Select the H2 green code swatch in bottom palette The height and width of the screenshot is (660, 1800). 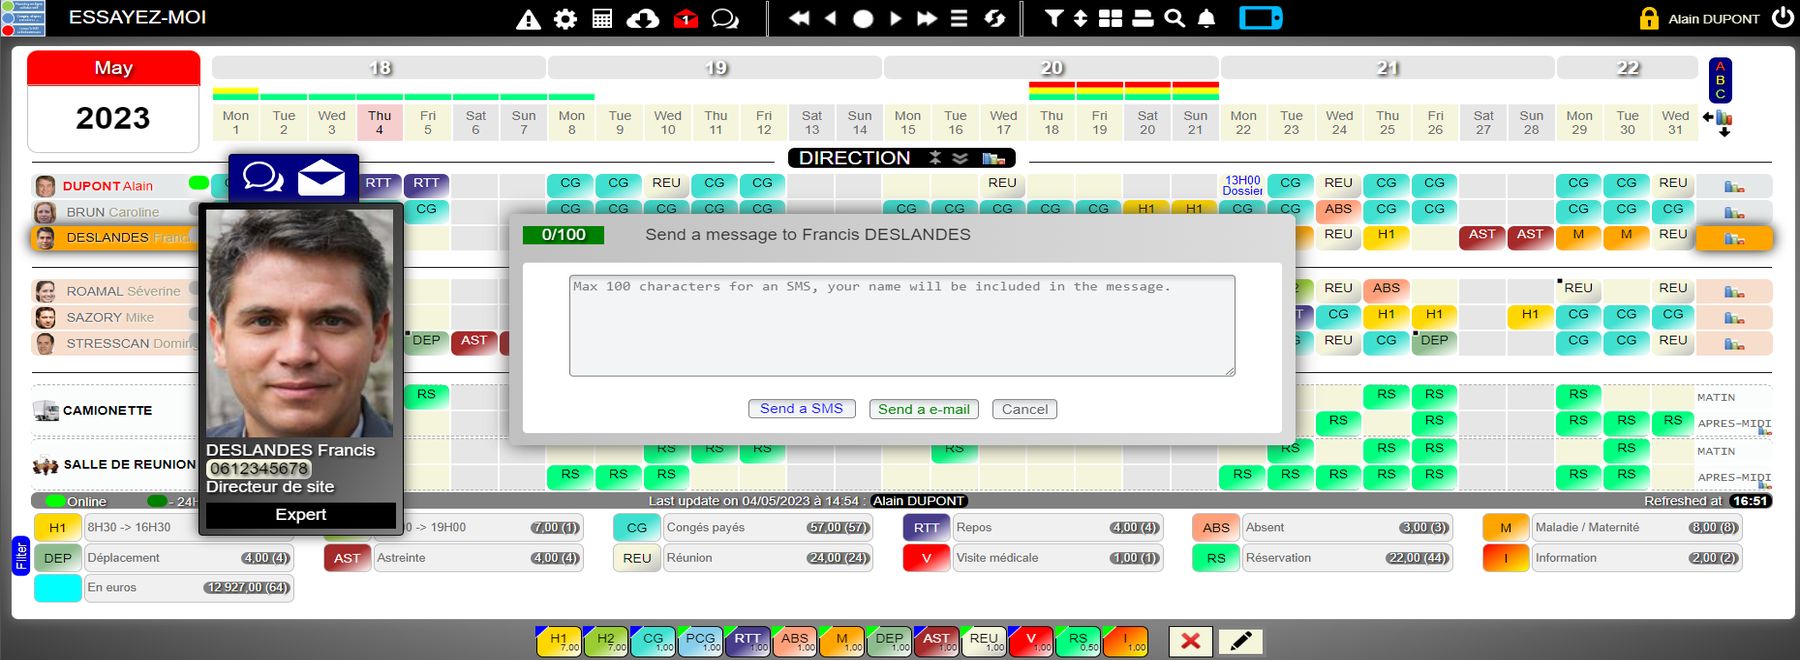[x=606, y=641]
